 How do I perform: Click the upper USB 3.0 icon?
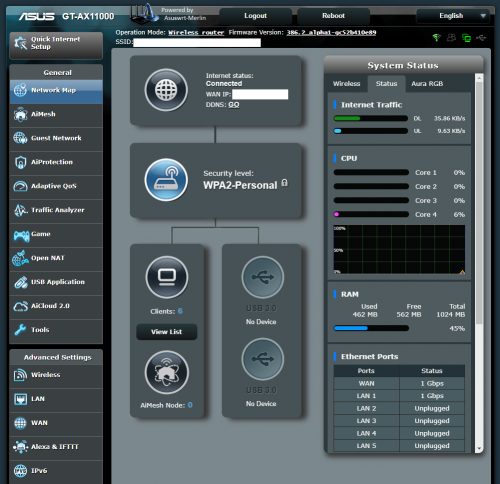point(263,277)
